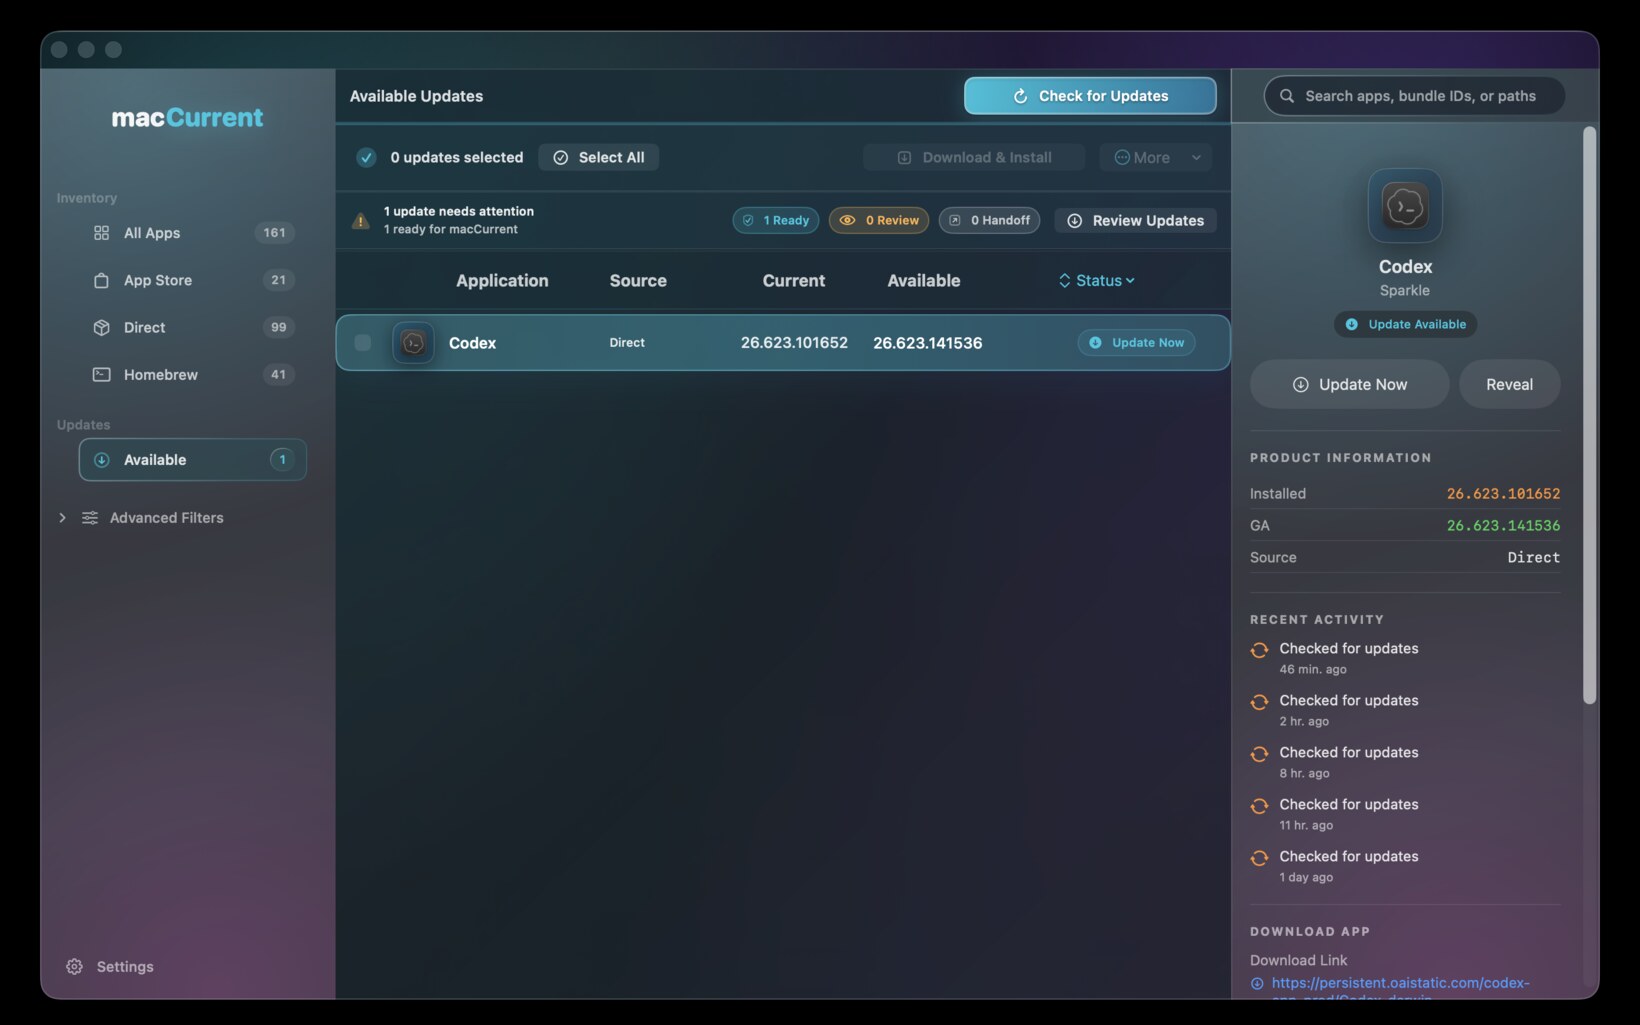
Task: Click the Direct box icon
Action: click(x=101, y=327)
